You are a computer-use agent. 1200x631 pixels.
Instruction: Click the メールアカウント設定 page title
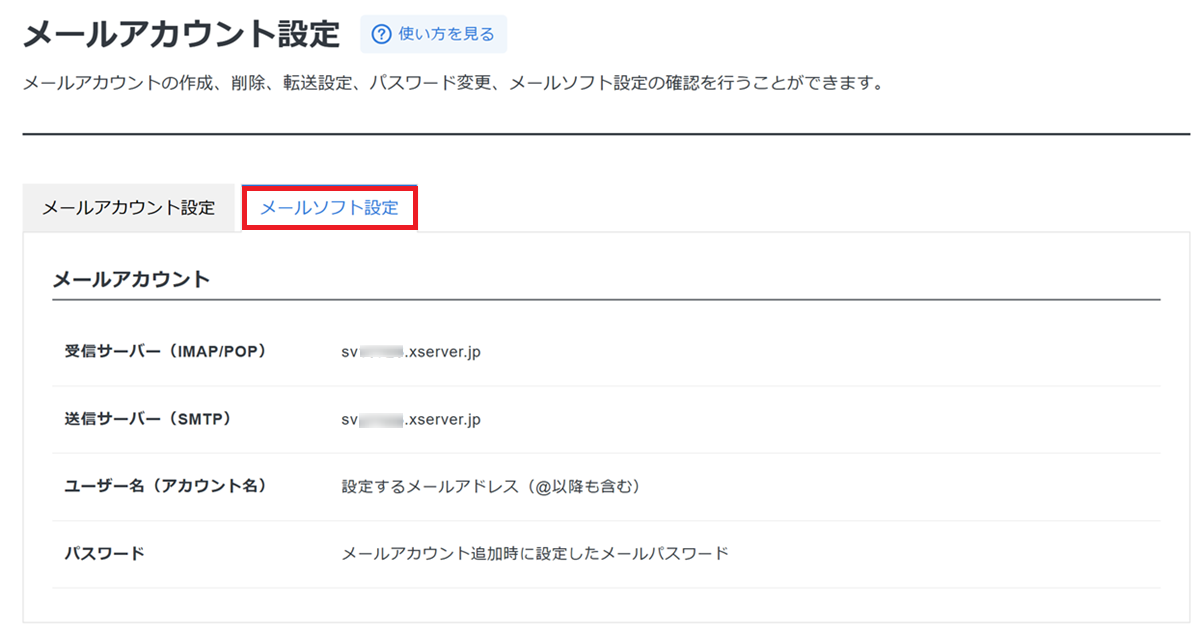pos(181,35)
